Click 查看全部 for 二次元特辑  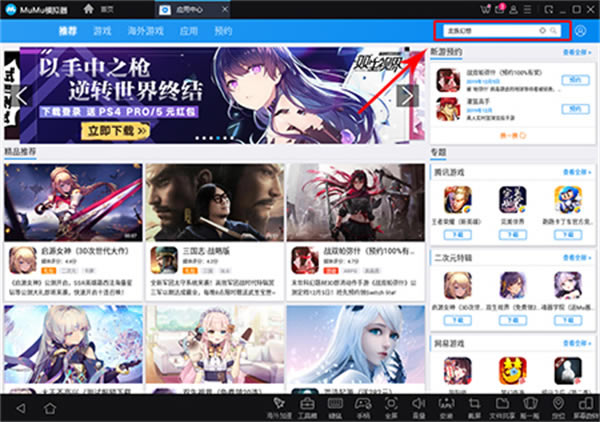click(x=577, y=258)
